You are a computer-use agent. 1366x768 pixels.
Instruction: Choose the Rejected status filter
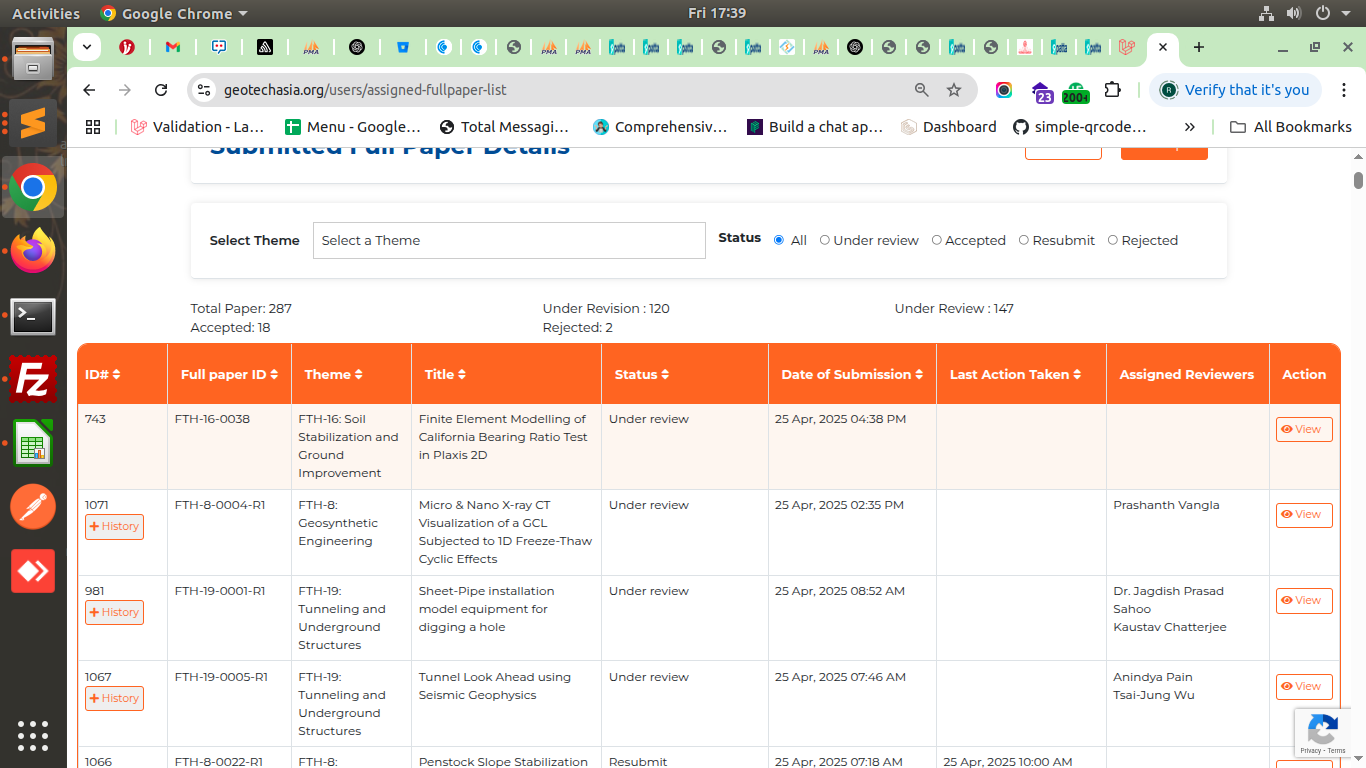click(x=1113, y=240)
